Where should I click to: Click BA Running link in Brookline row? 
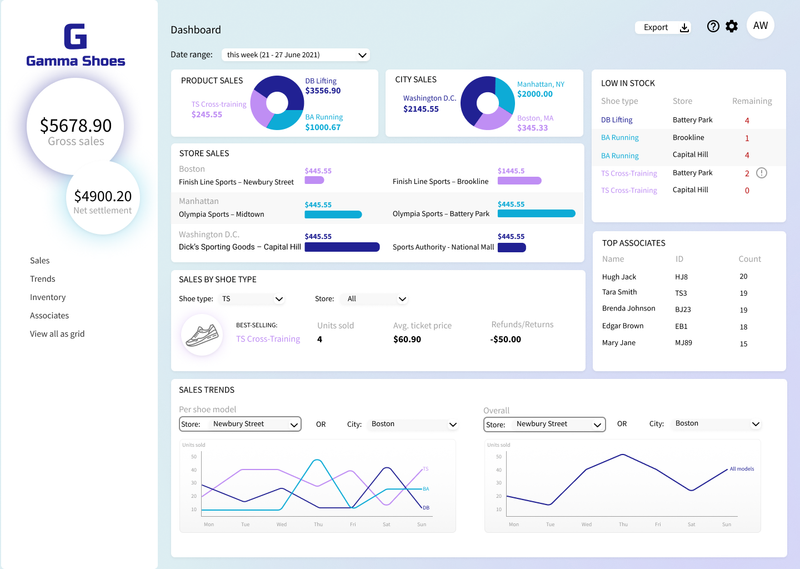click(619, 137)
